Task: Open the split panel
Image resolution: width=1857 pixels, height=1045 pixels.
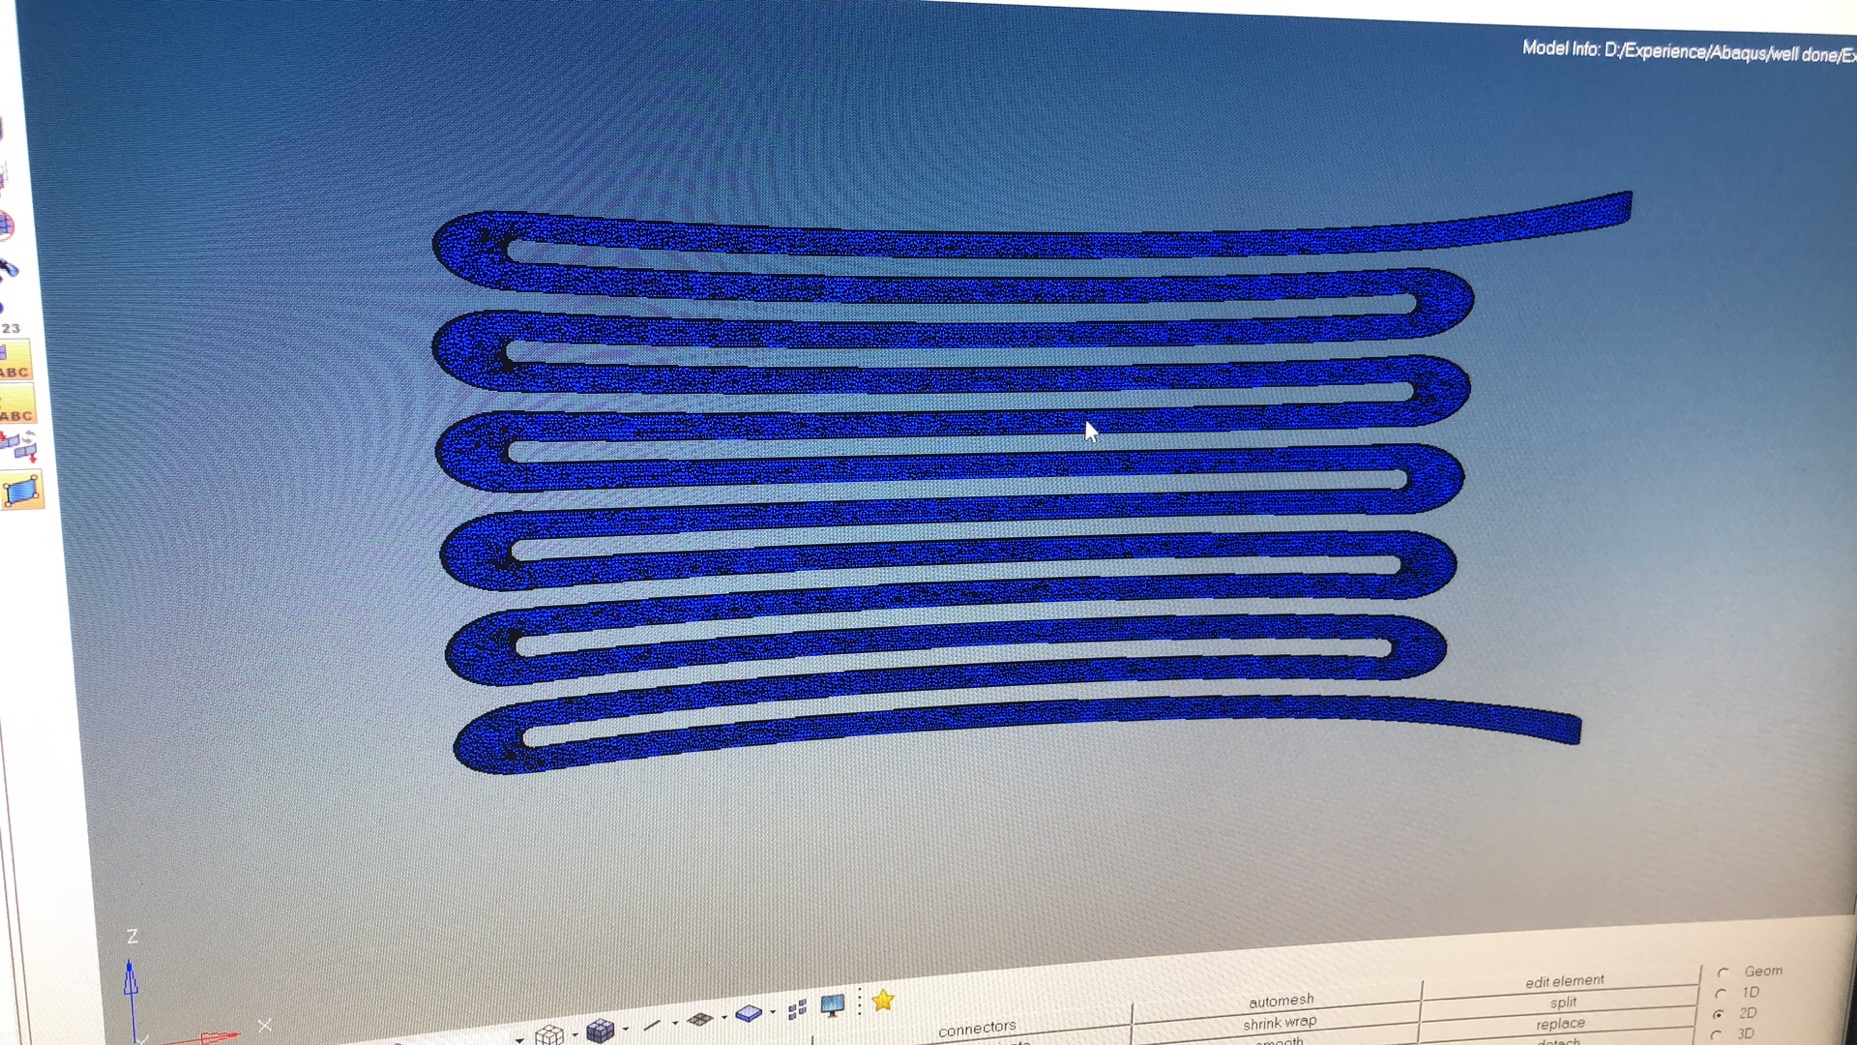Action: (1563, 1002)
